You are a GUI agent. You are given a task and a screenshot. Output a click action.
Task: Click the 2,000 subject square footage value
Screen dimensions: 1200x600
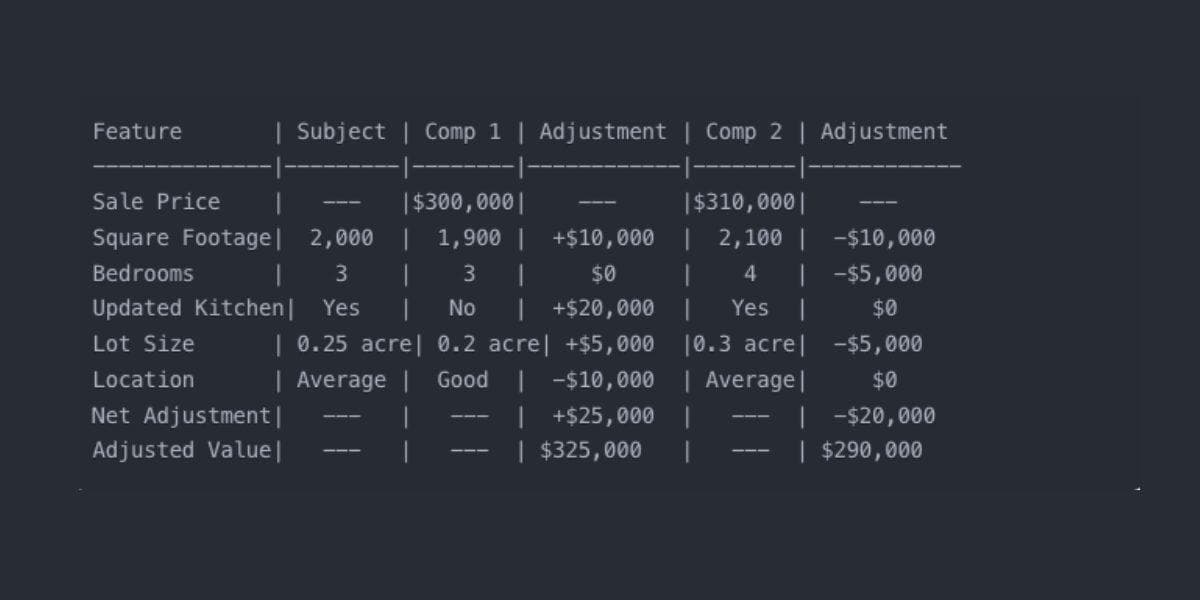click(x=341, y=238)
